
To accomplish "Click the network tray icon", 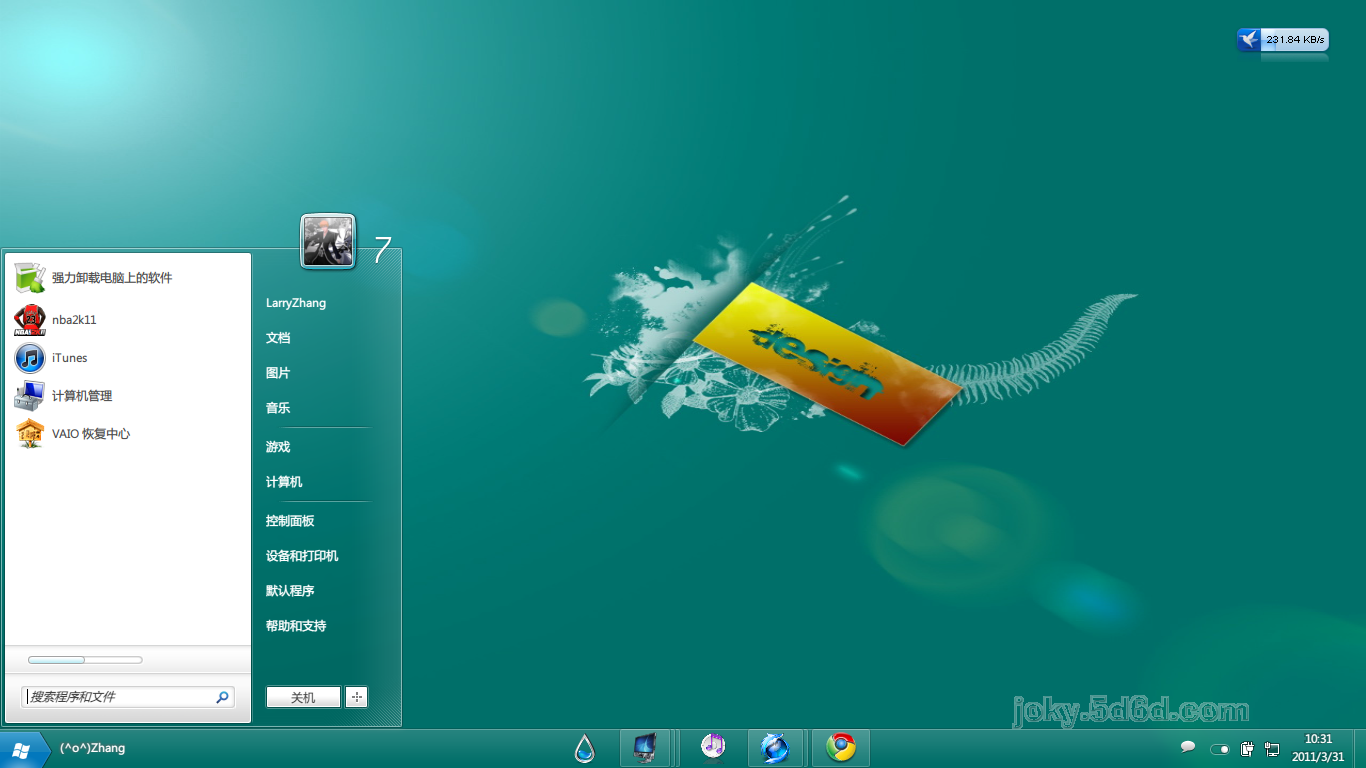I will (x=1272, y=748).
